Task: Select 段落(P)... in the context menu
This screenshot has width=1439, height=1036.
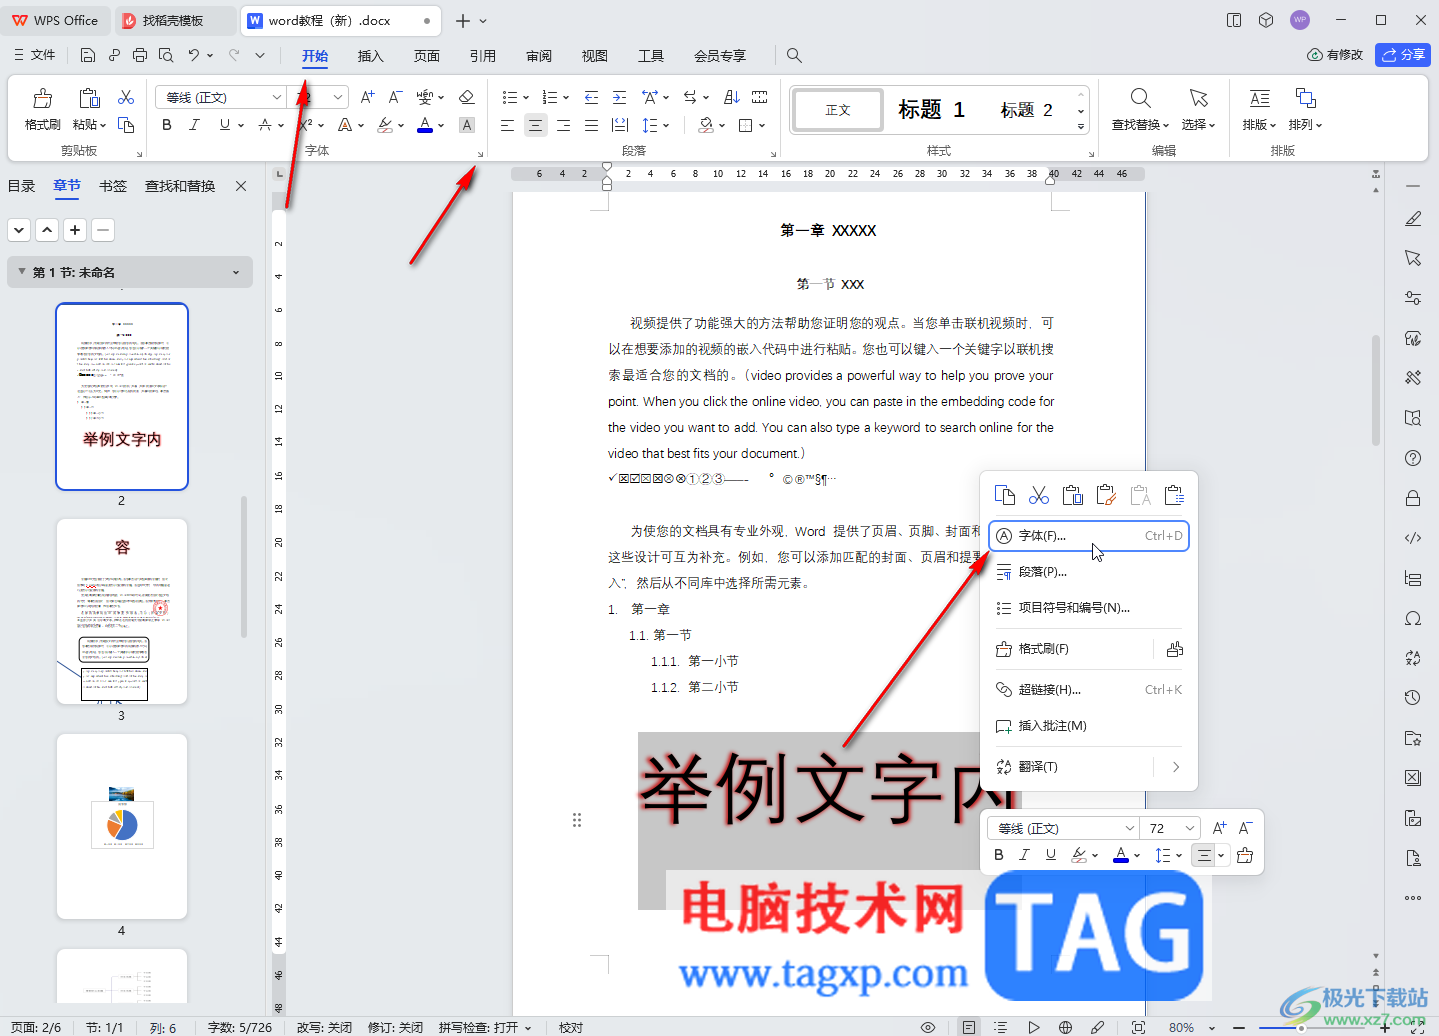Action: click(x=1088, y=572)
